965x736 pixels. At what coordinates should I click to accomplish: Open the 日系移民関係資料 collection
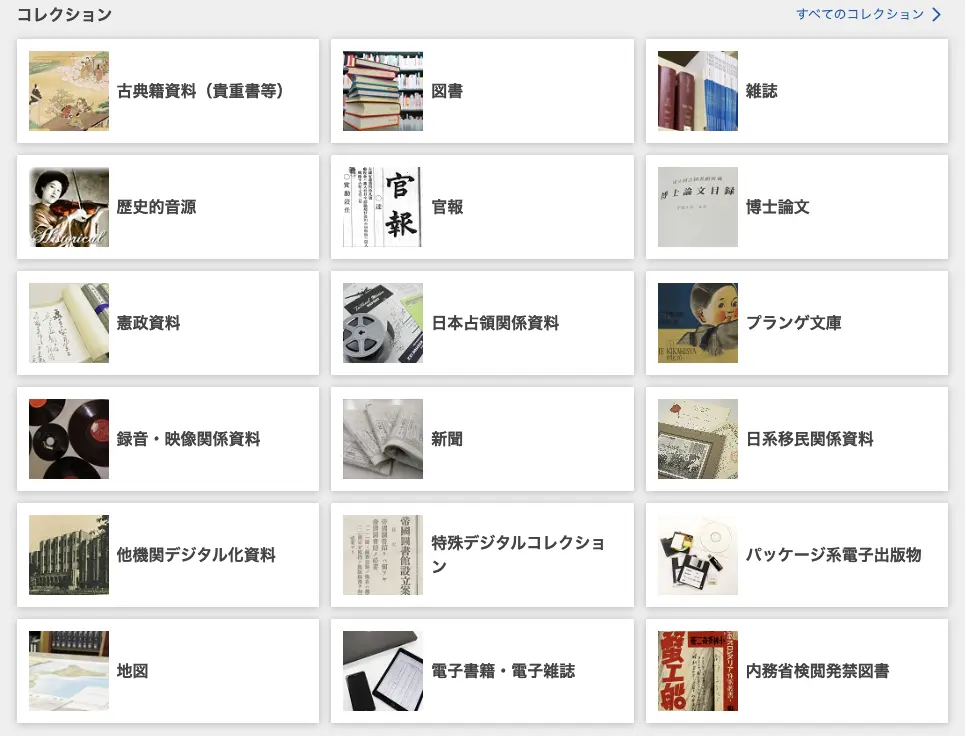tap(809, 439)
